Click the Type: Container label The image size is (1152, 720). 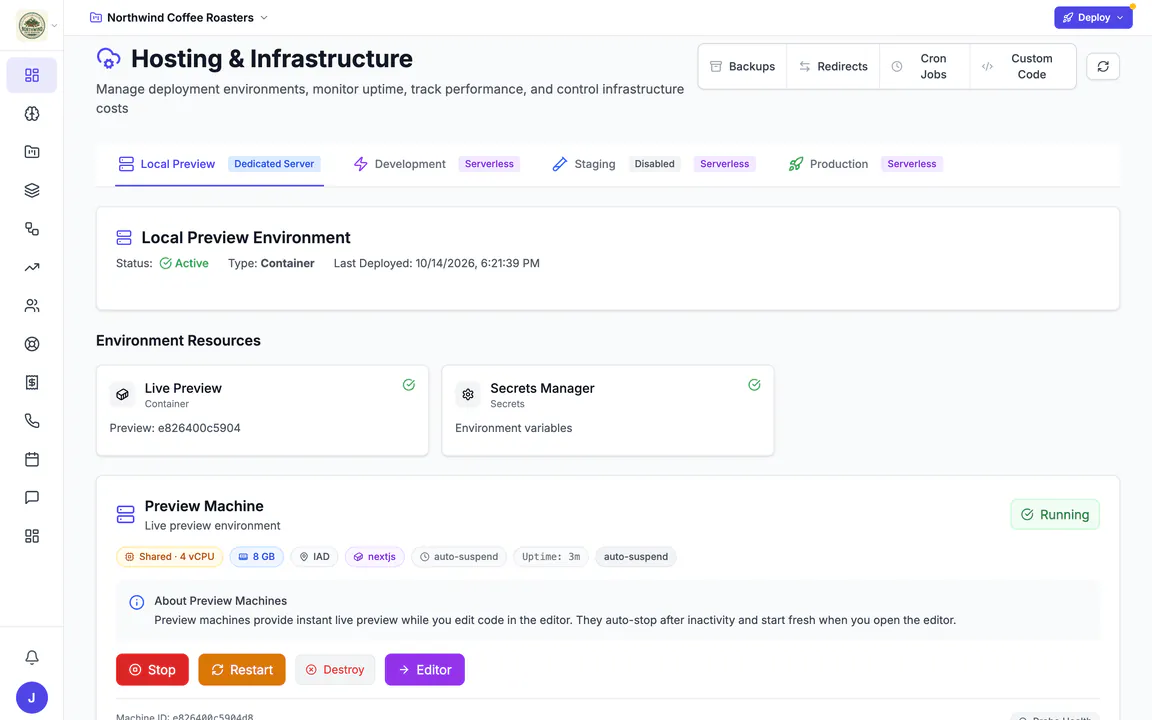pos(271,263)
